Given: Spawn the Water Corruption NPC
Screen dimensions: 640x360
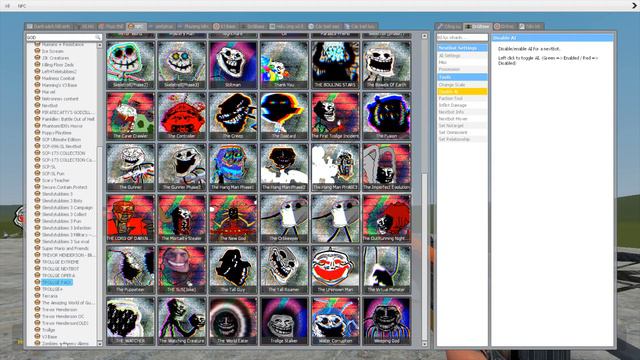Looking at the screenshot, I should point(336,321).
